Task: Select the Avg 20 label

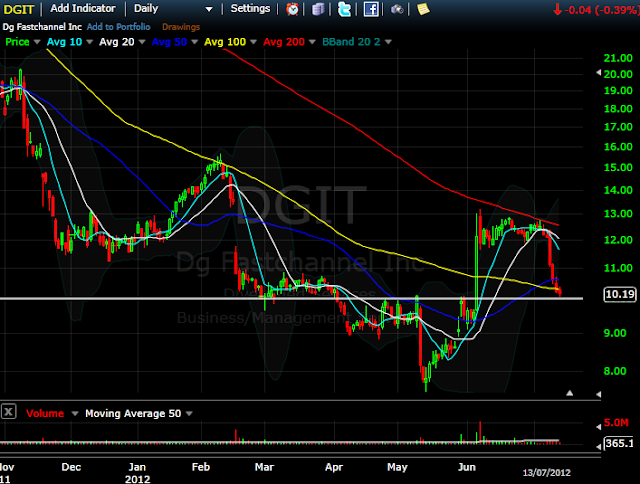Action: (117, 42)
